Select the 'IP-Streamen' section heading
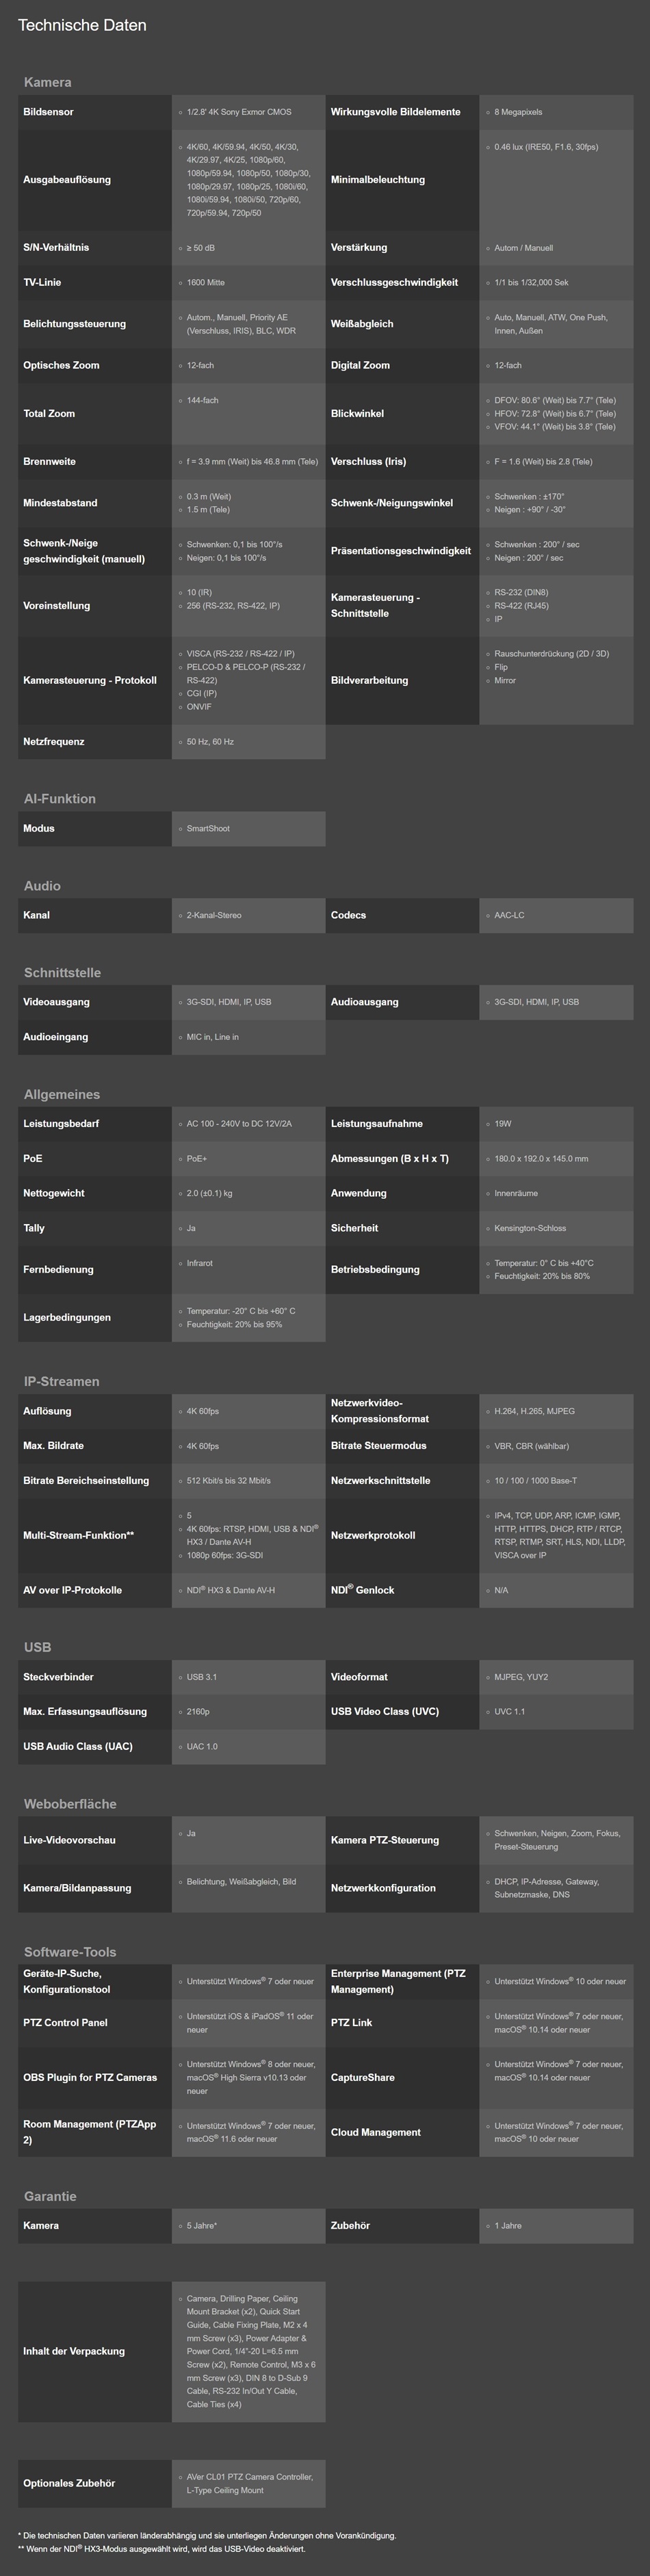Viewport: 650px width, 2576px height. (61, 1381)
